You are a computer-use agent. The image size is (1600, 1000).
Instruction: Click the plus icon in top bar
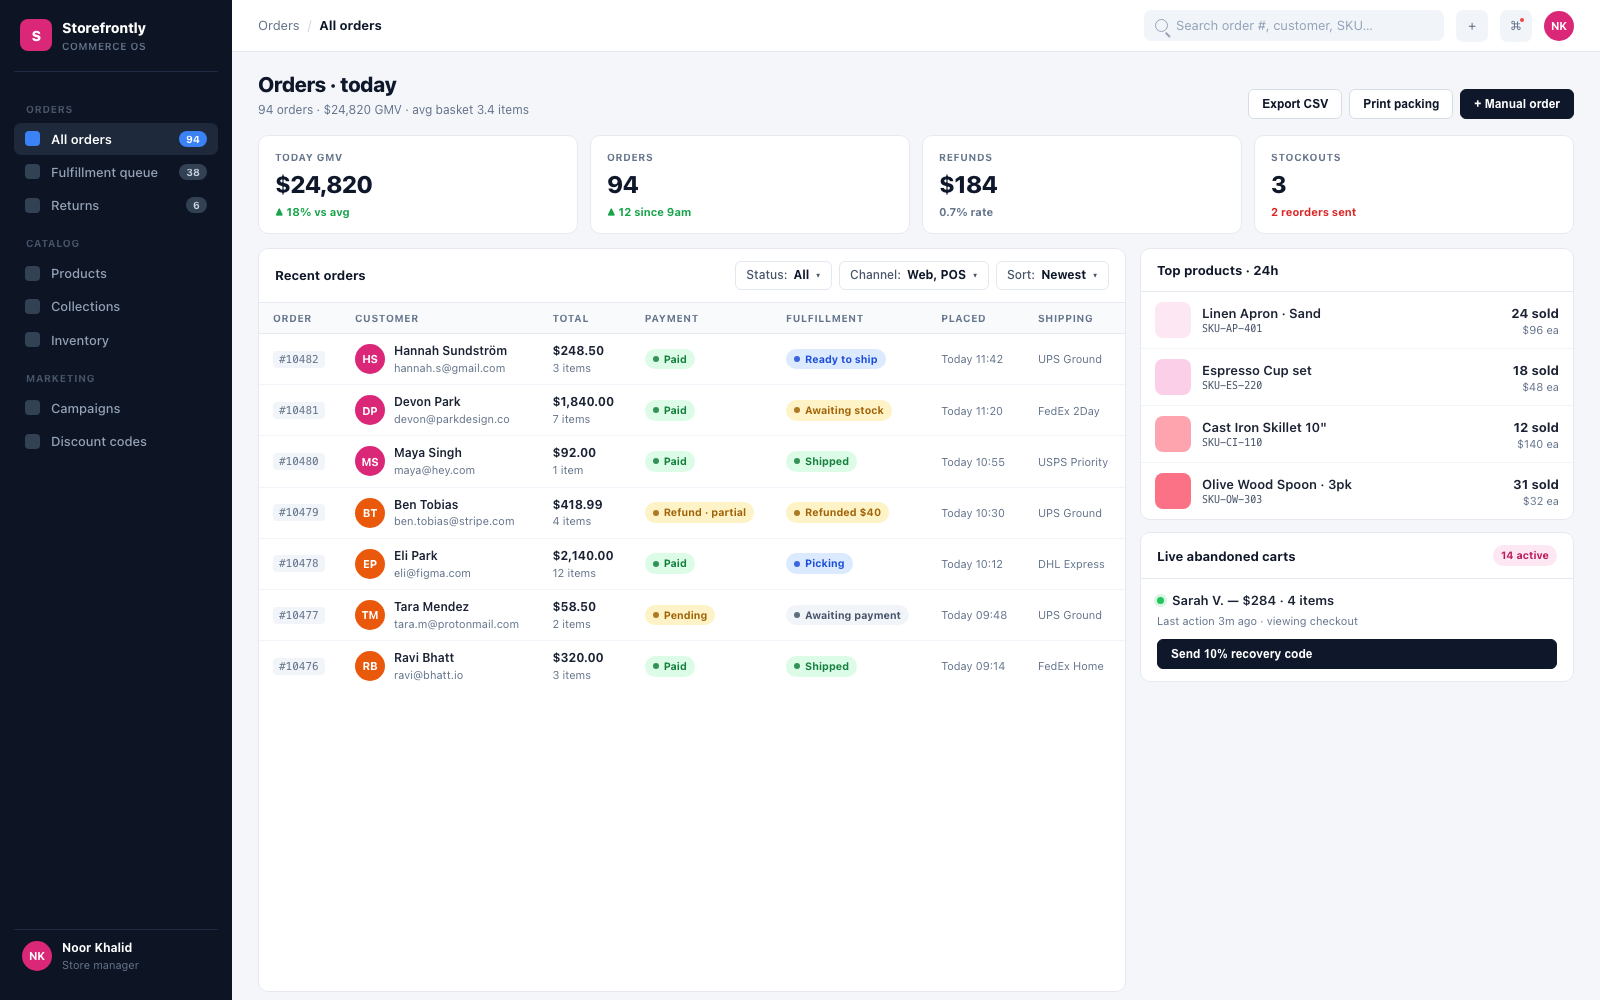[1472, 26]
